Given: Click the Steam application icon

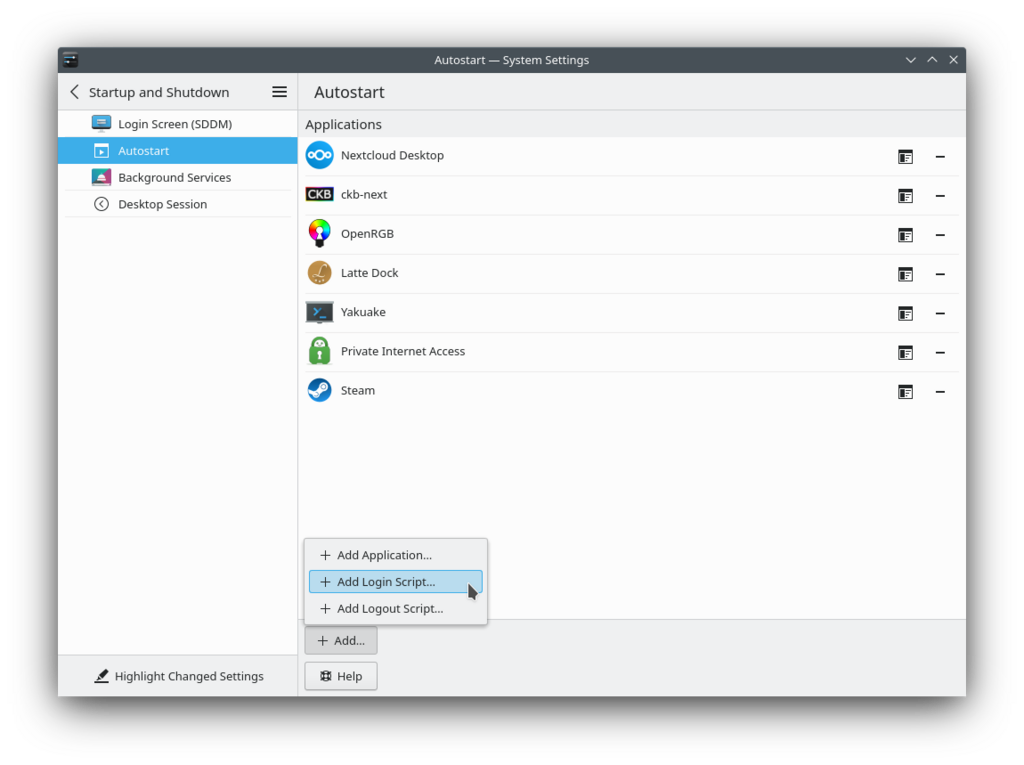Looking at the screenshot, I should point(319,391).
